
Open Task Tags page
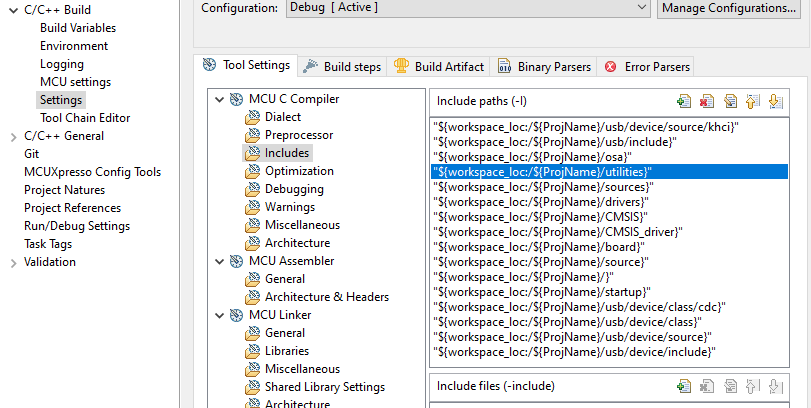(48, 244)
